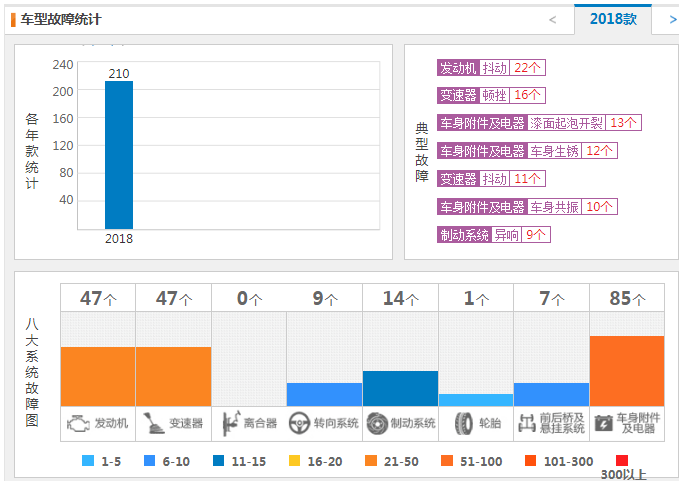Viewport: 679px width, 481px height.
Task: Click the 9个 count header above 转向系统
Action: coord(325,298)
